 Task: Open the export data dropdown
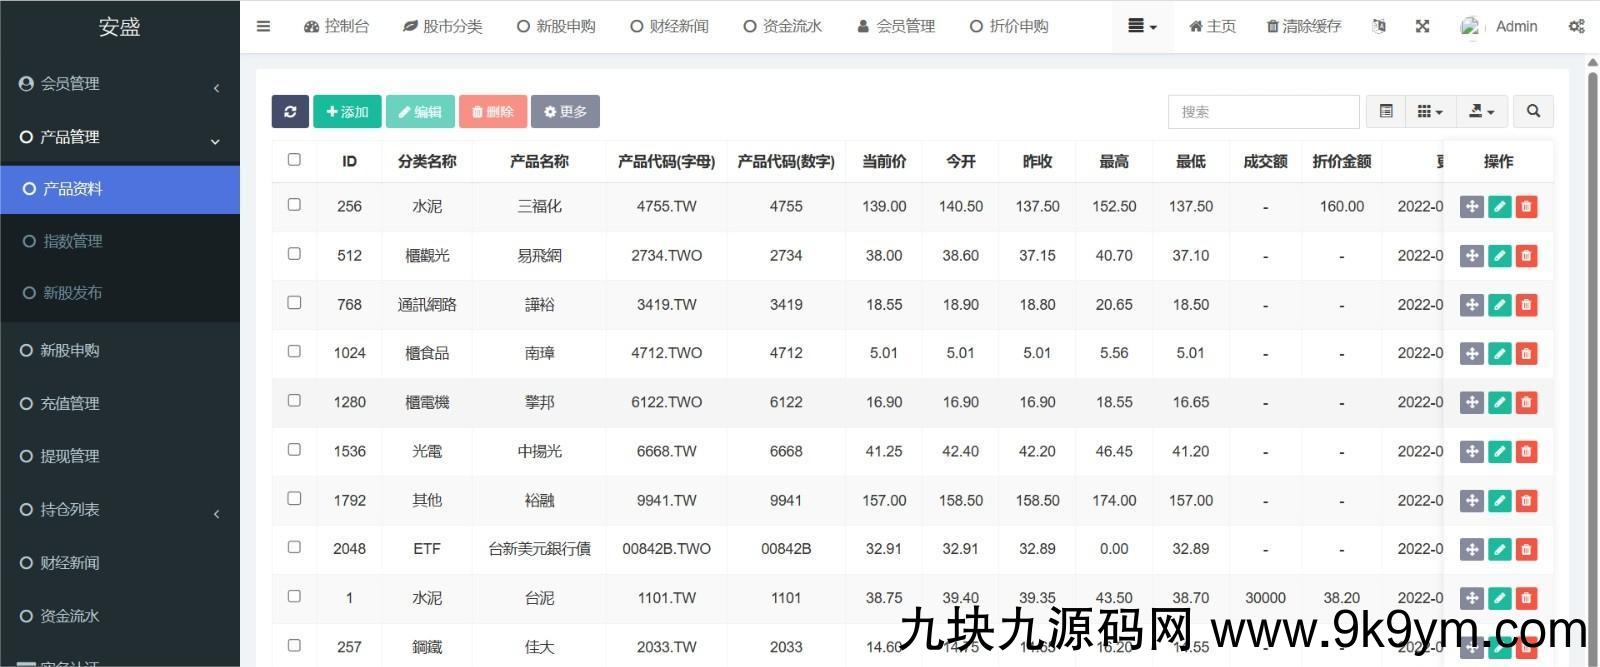coord(1481,111)
